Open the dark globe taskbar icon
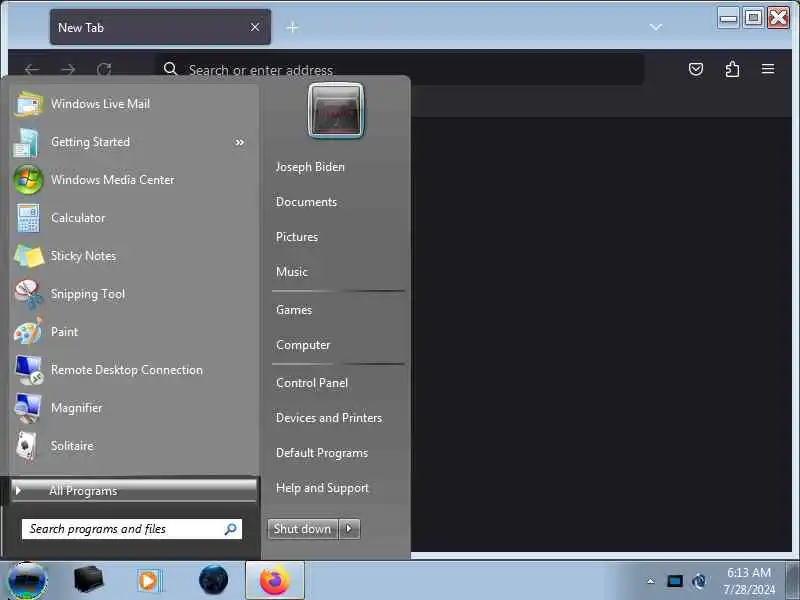Screen dimensions: 800x600 click(213, 580)
